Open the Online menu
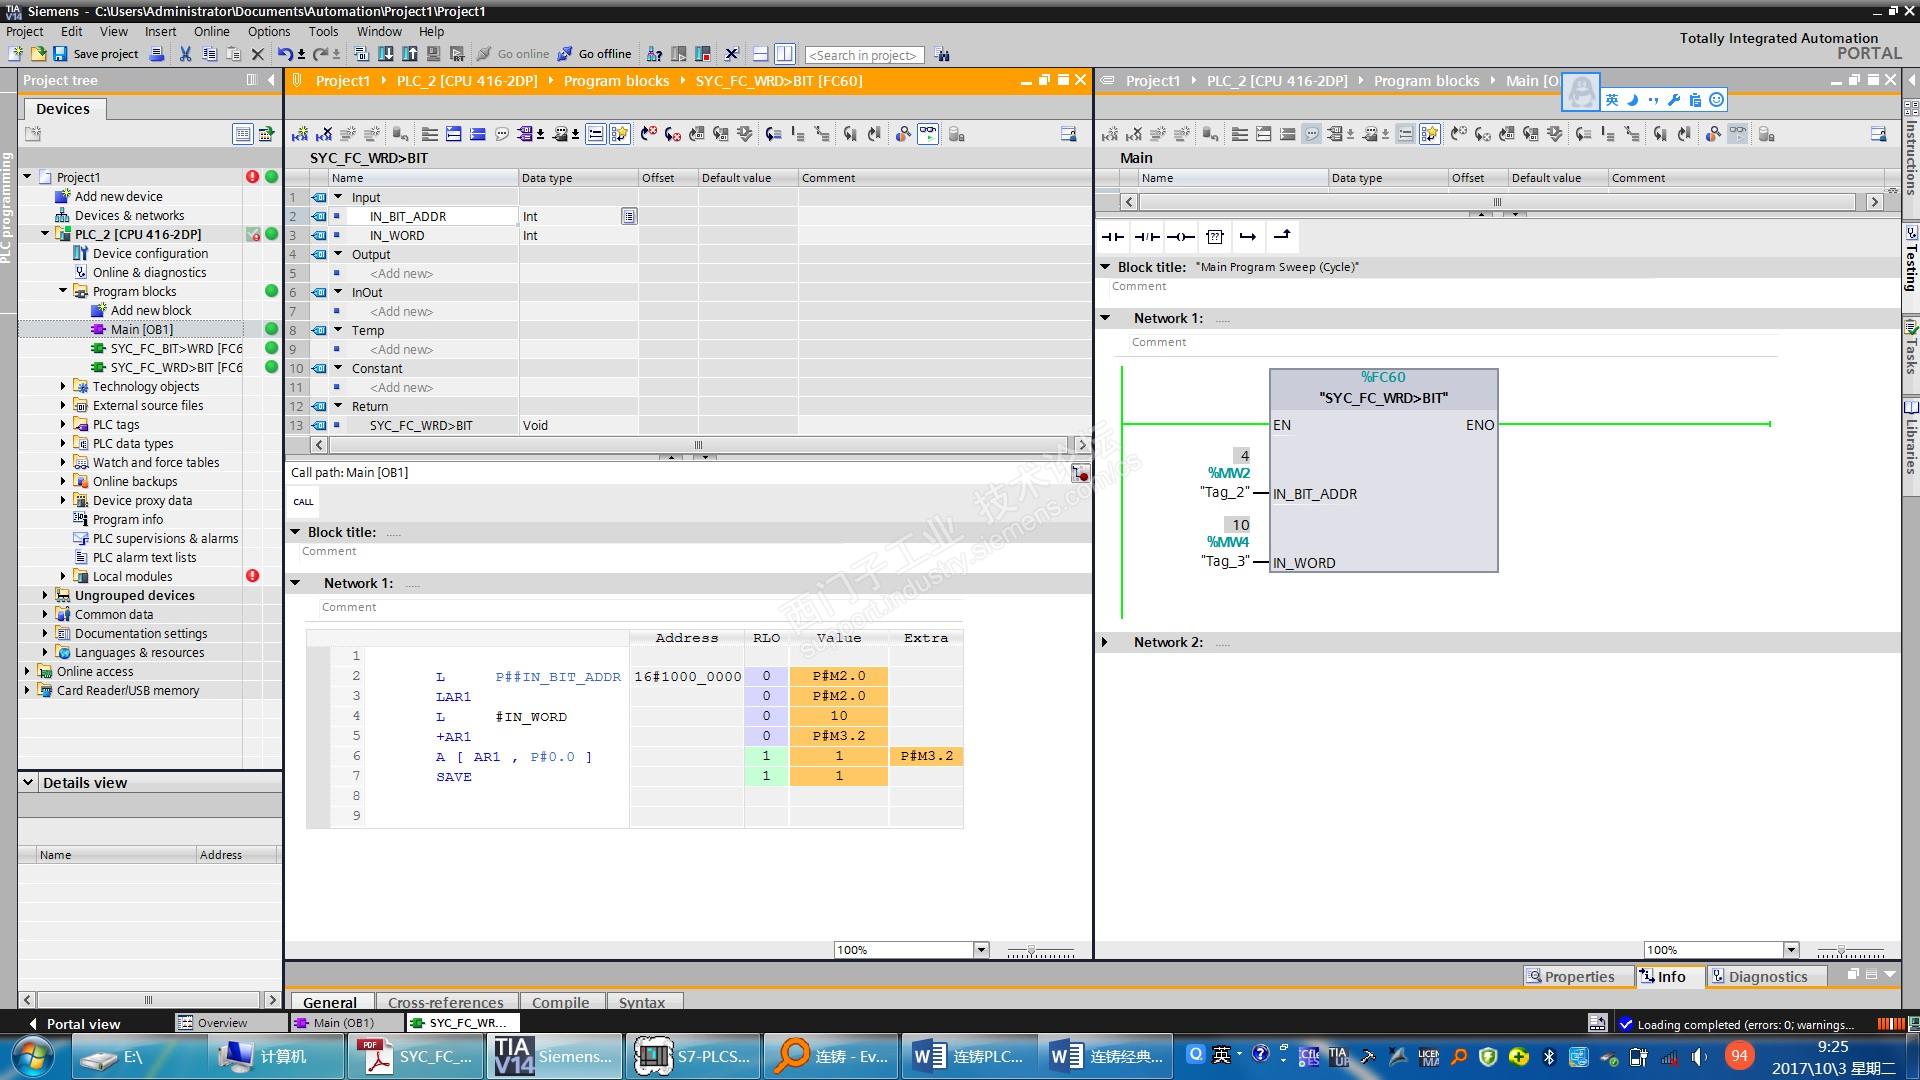This screenshot has height=1080, width=1920. (211, 31)
